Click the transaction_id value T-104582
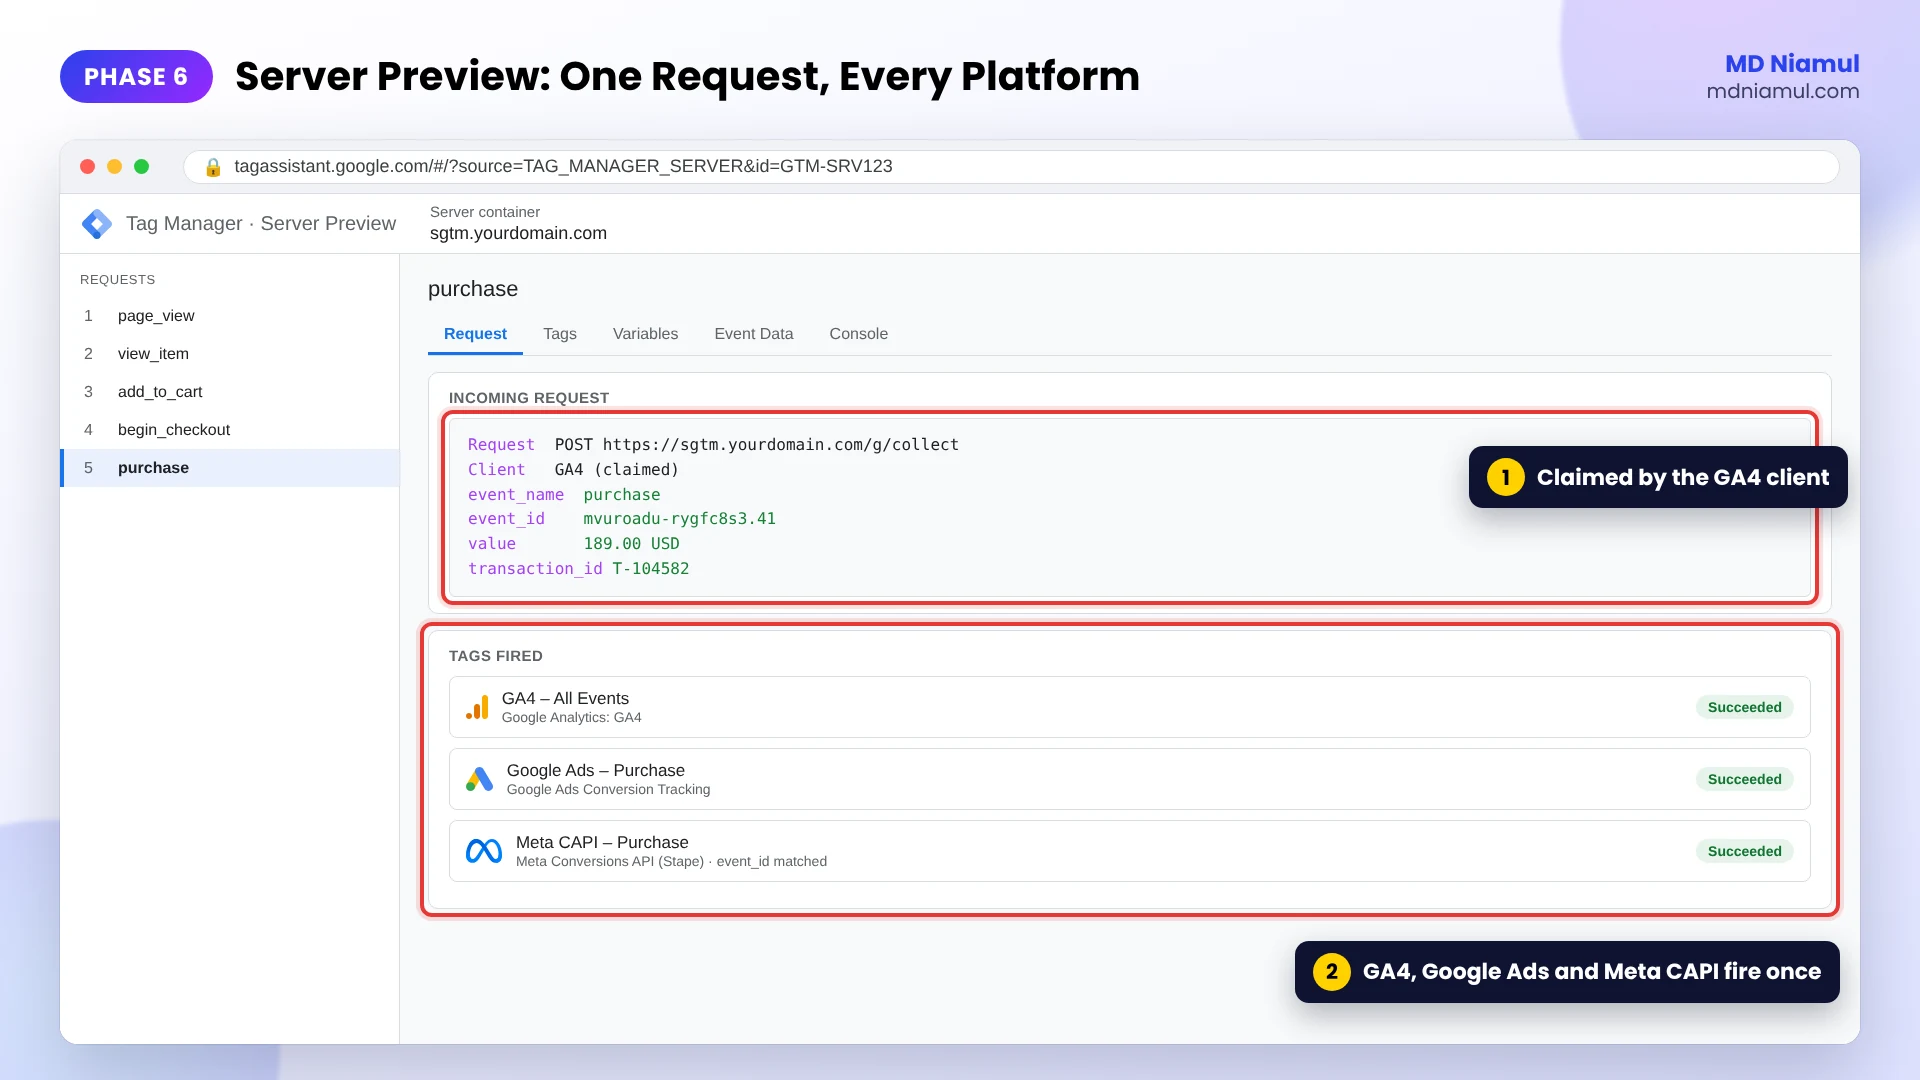Viewport: 1920px width, 1080px height. (x=650, y=569)
